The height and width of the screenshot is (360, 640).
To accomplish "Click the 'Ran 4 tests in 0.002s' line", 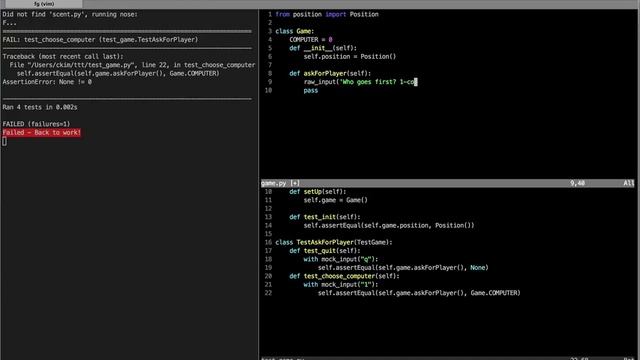I will click(40, 107).
